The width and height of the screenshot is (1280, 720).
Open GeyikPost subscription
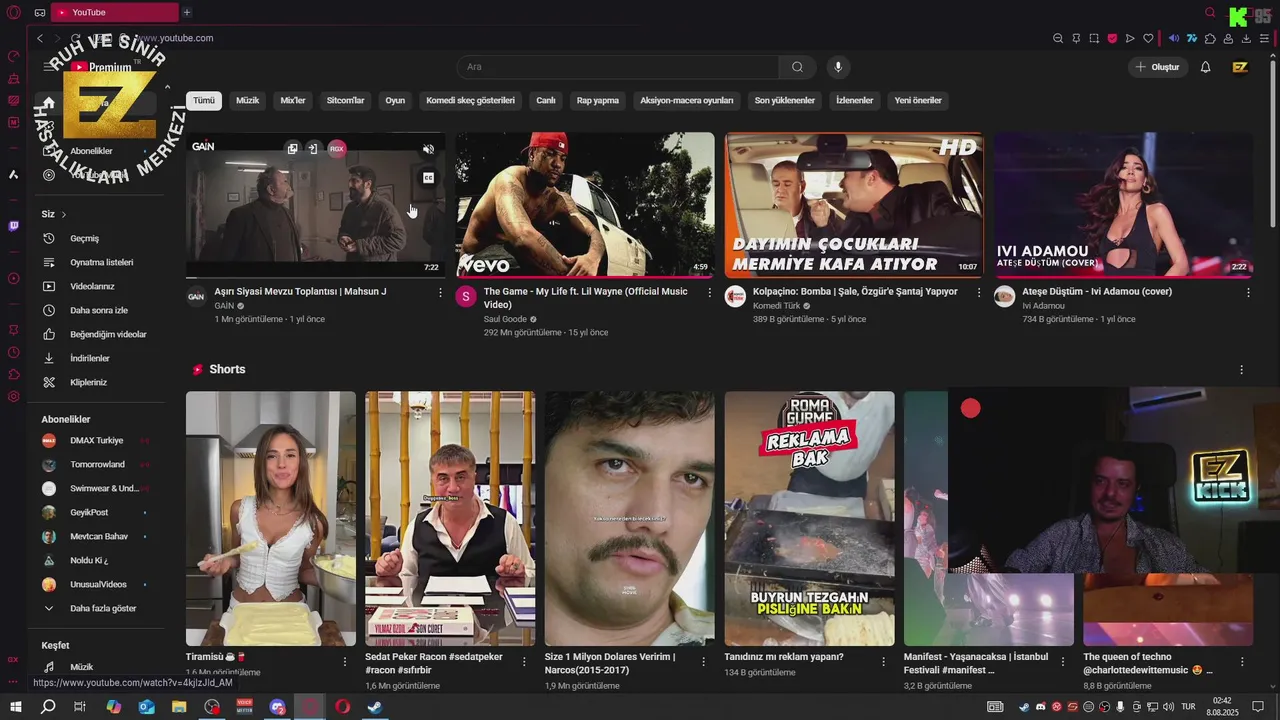(x=98, y=513)
